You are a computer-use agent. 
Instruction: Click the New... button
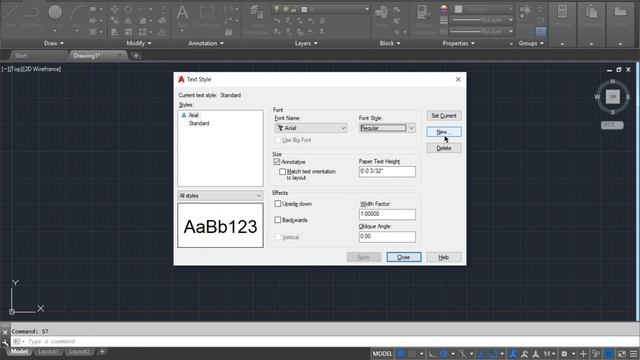pyautogui.click(x=444, y=132)
